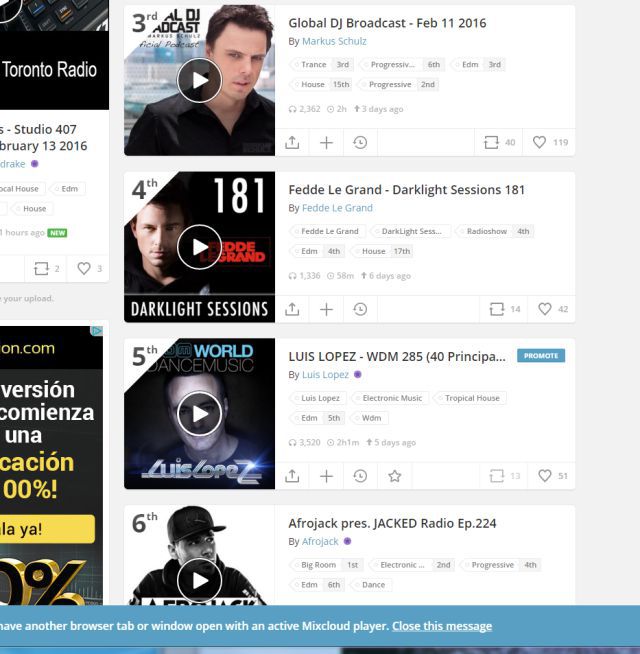Click the yellow ad button ending in 'la ya!'
The width and height of the screenshot is (640, 654).
tap(47, 529)
